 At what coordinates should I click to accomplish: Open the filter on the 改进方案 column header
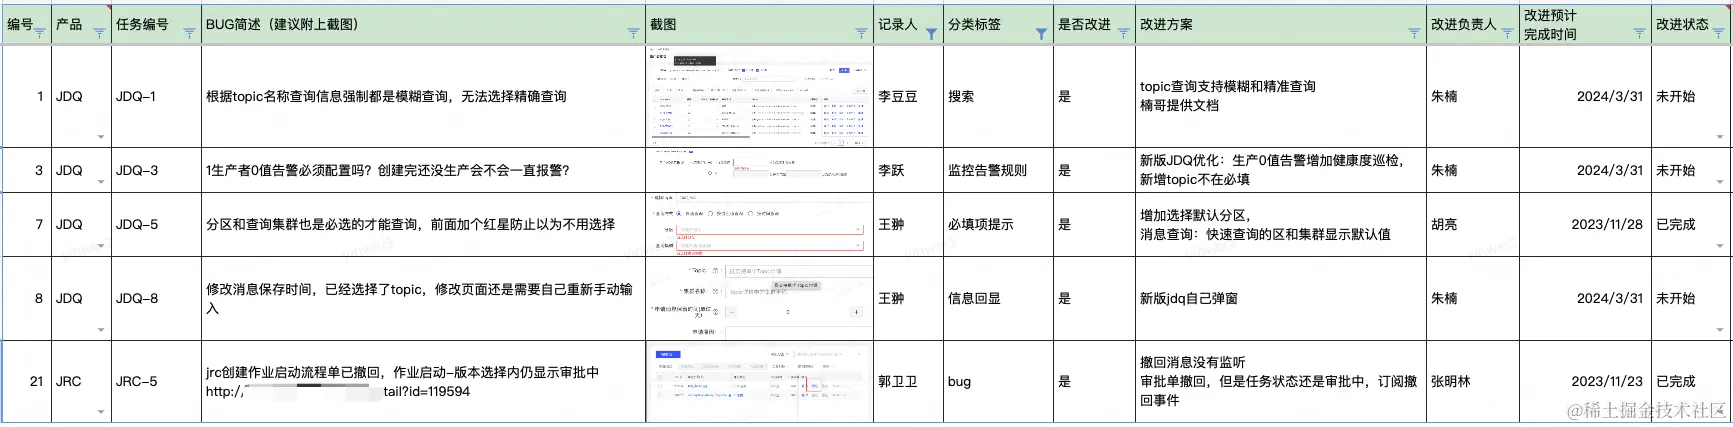tap(1414, 33)
